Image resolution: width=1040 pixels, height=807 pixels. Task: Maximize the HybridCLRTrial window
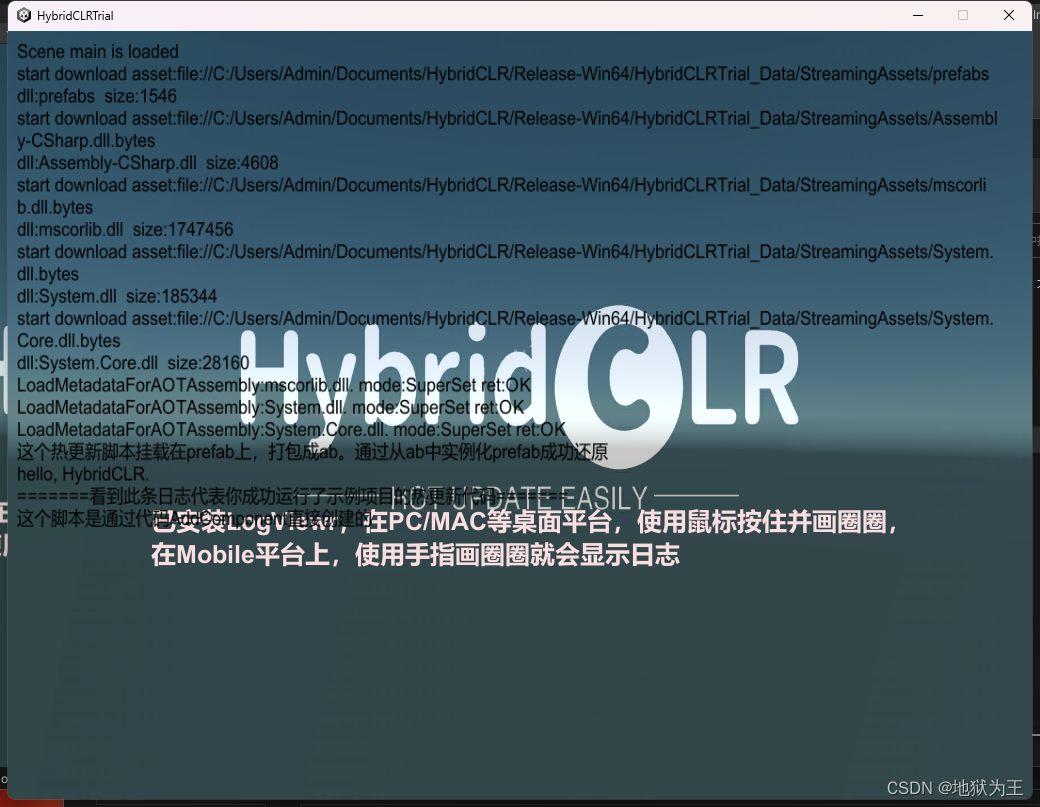pyautogui.click(x=962, y=15)
